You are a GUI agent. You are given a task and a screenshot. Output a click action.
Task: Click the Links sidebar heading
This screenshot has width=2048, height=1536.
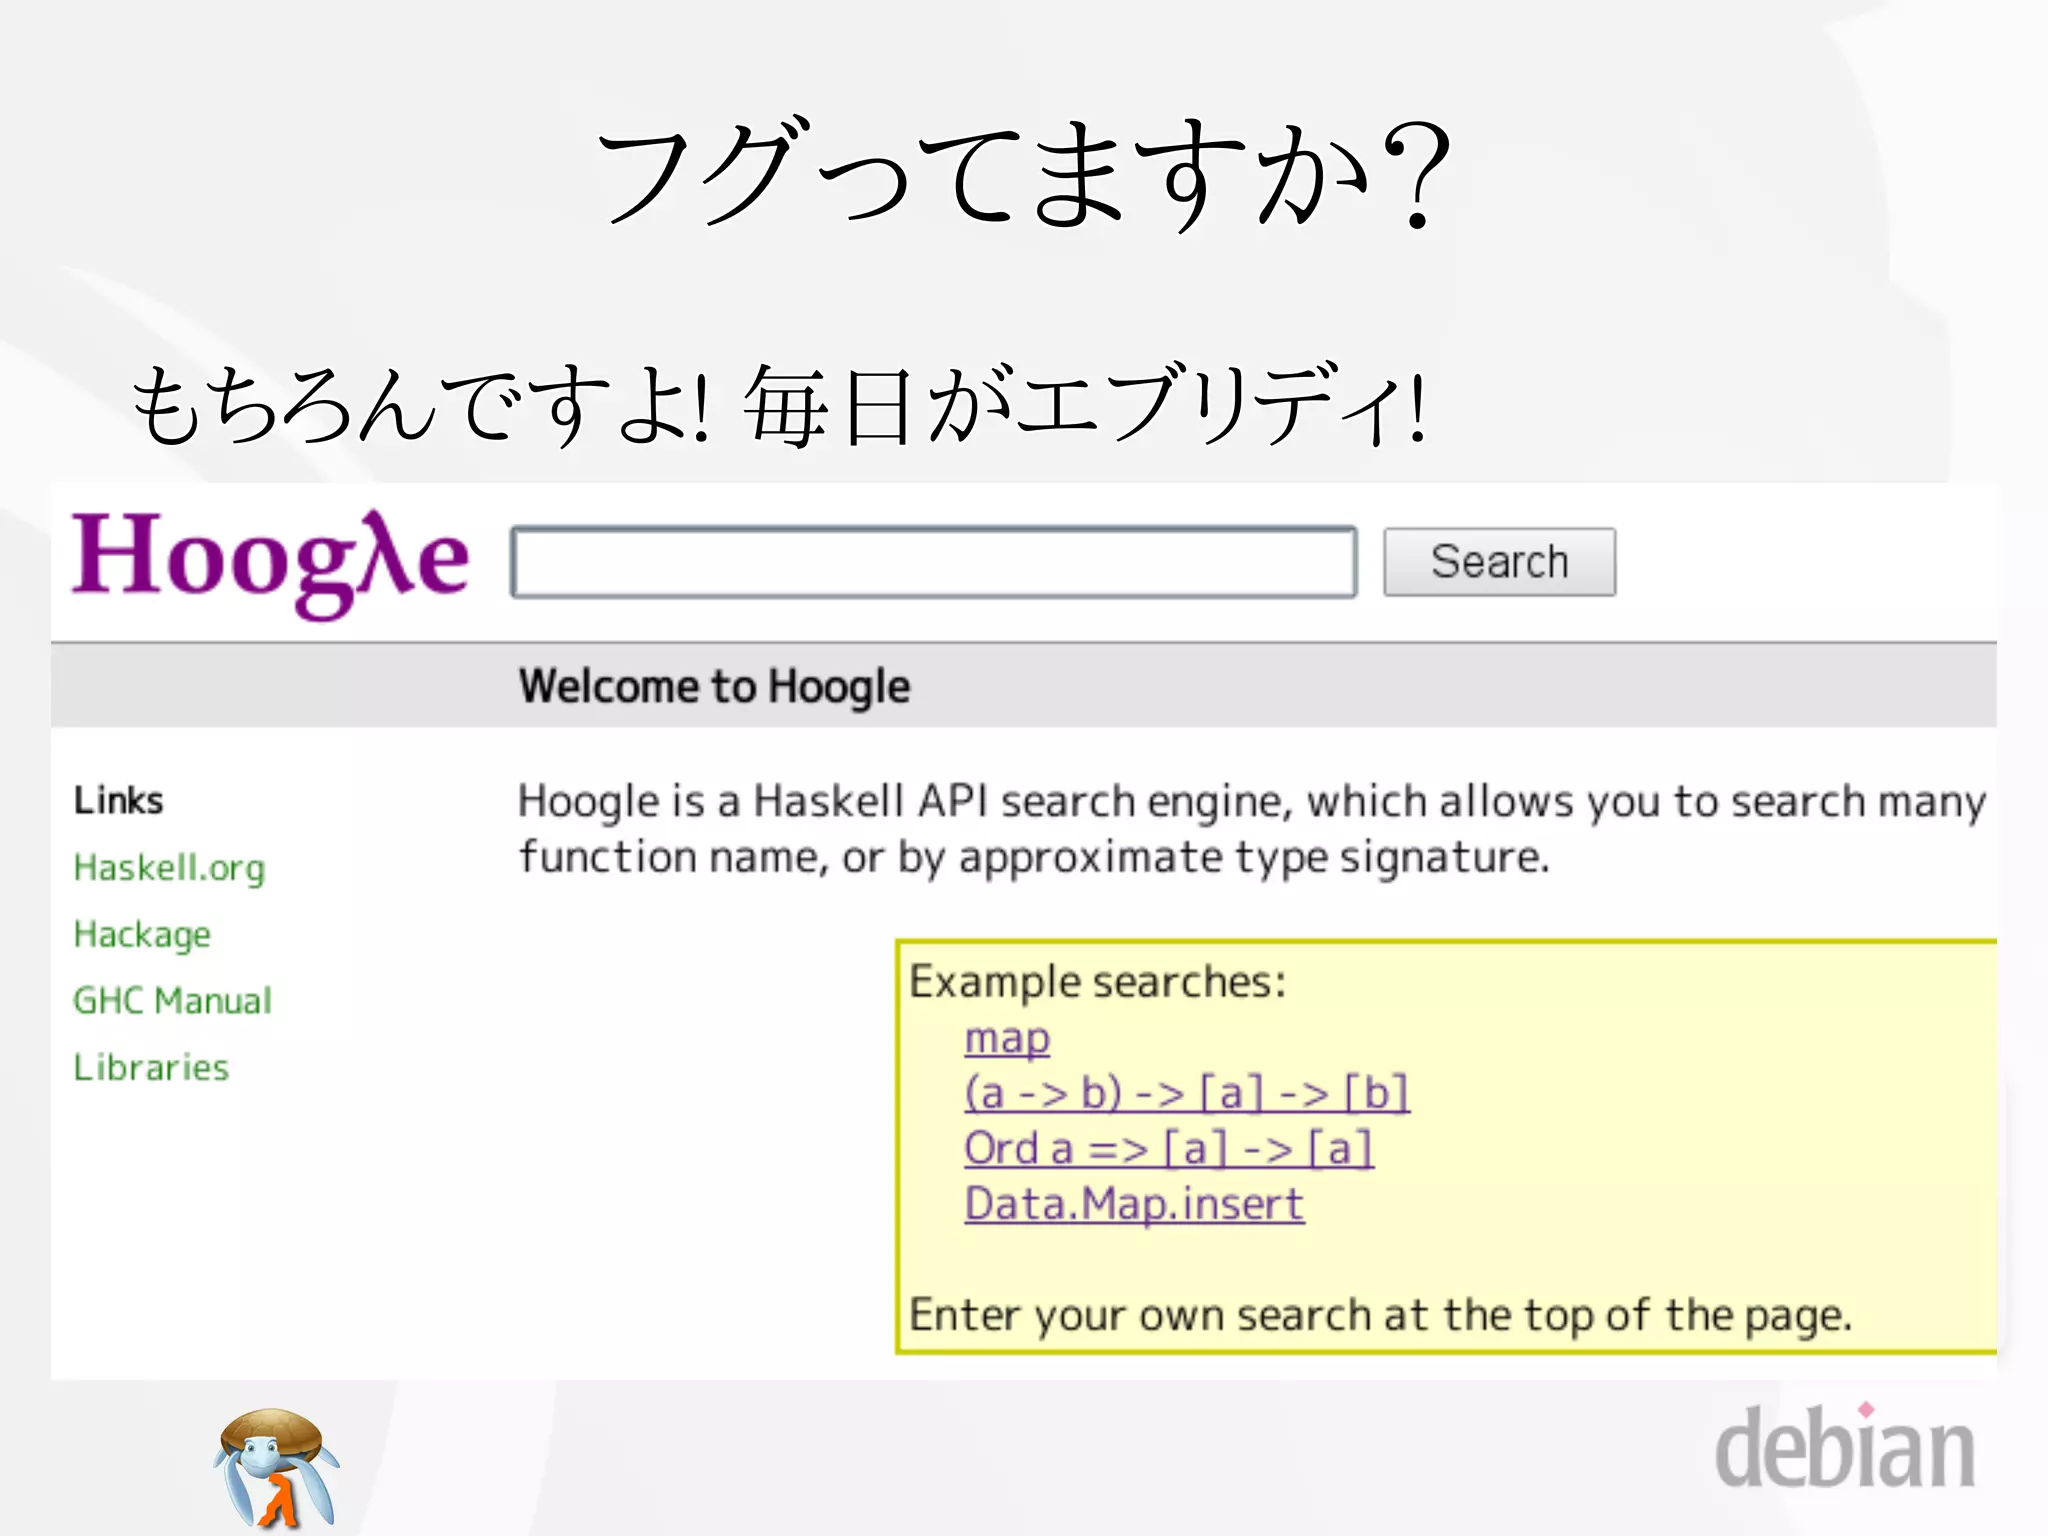[x=118, y=801]
